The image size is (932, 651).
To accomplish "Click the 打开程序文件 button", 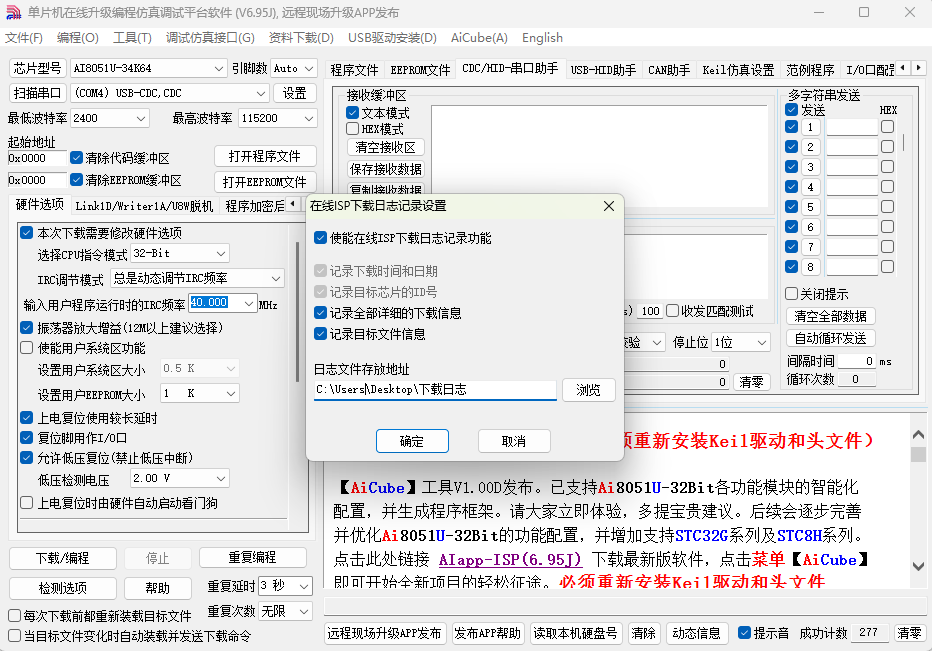I will pyautogui.click(x=265, y=156).
